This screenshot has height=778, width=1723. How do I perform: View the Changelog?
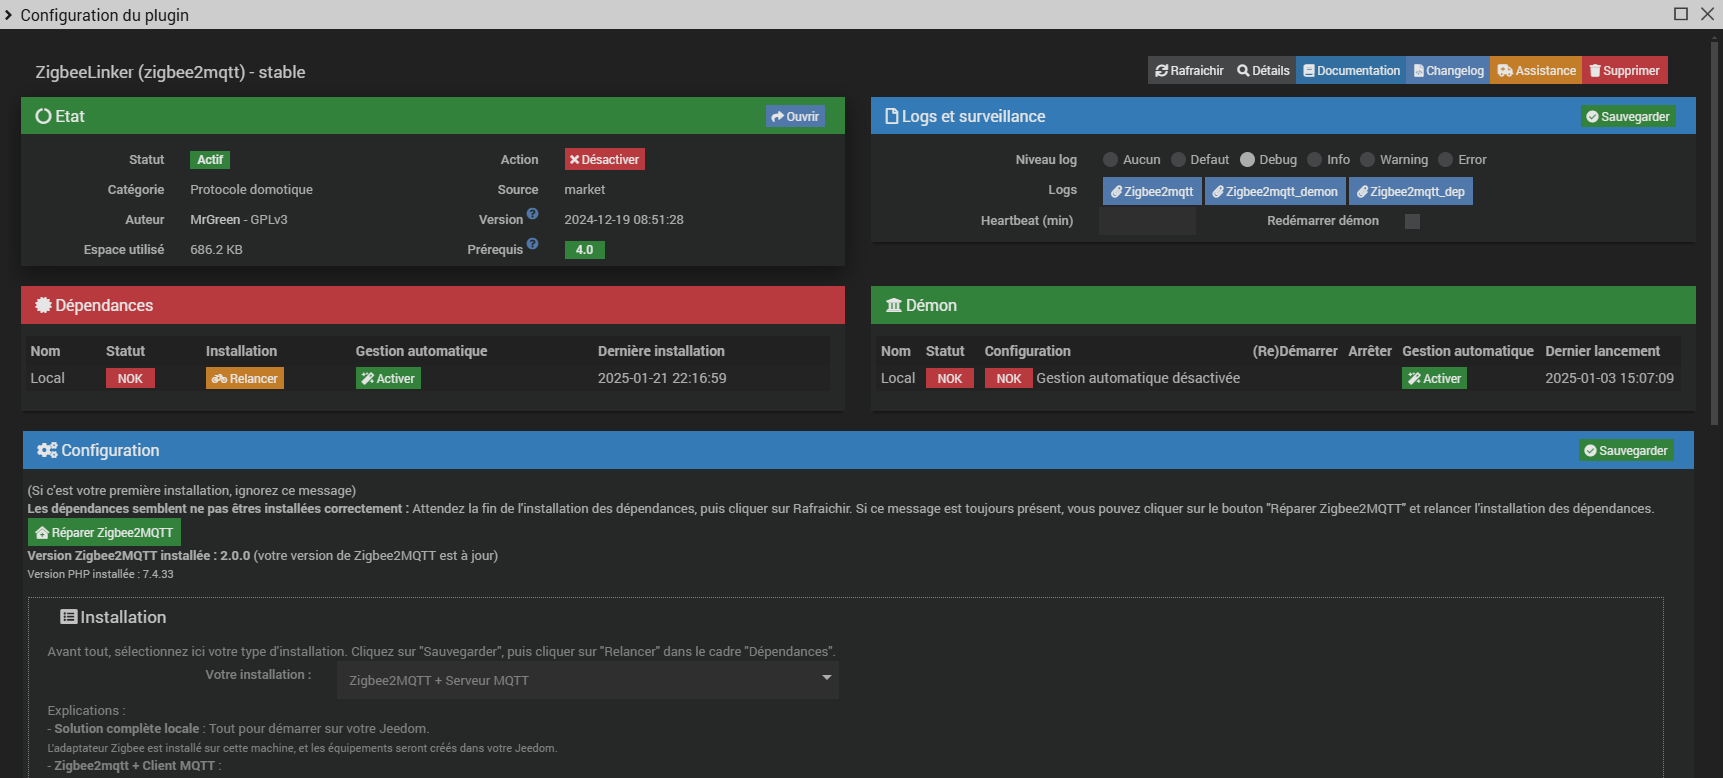[1448, 70]
